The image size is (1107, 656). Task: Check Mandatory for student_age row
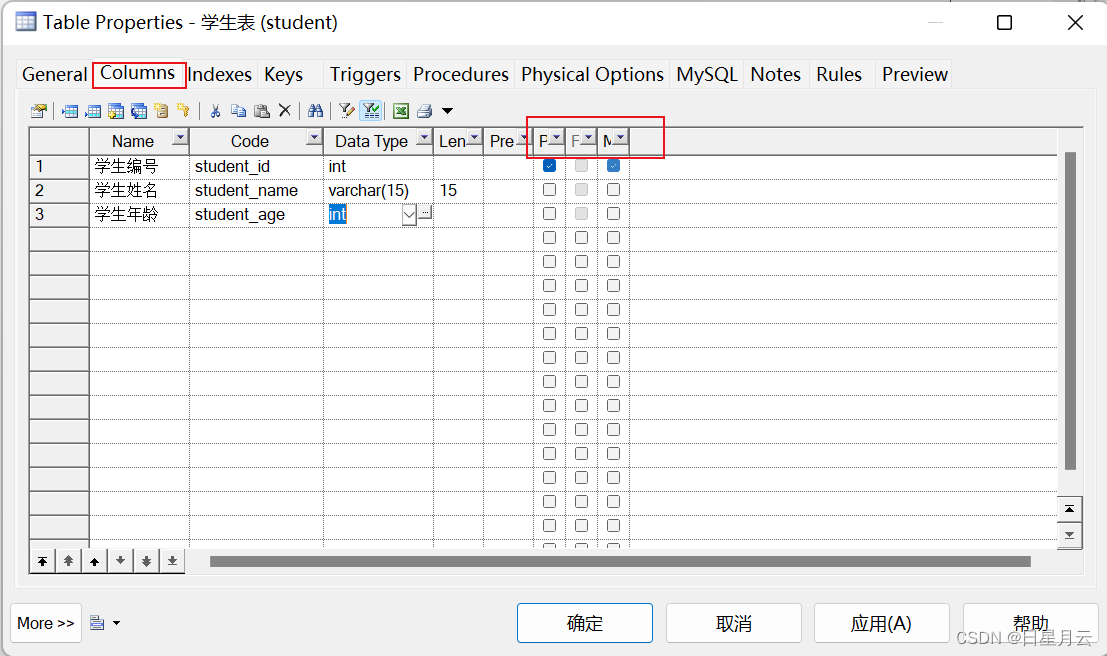(614, 214)
